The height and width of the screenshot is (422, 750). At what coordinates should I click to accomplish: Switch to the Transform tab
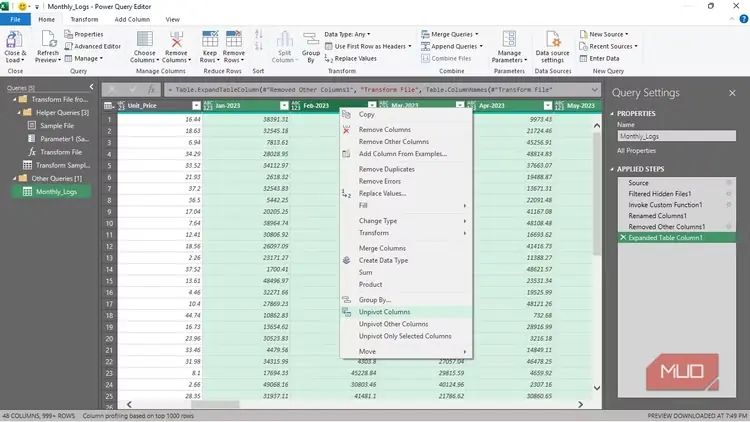point(84,19)
